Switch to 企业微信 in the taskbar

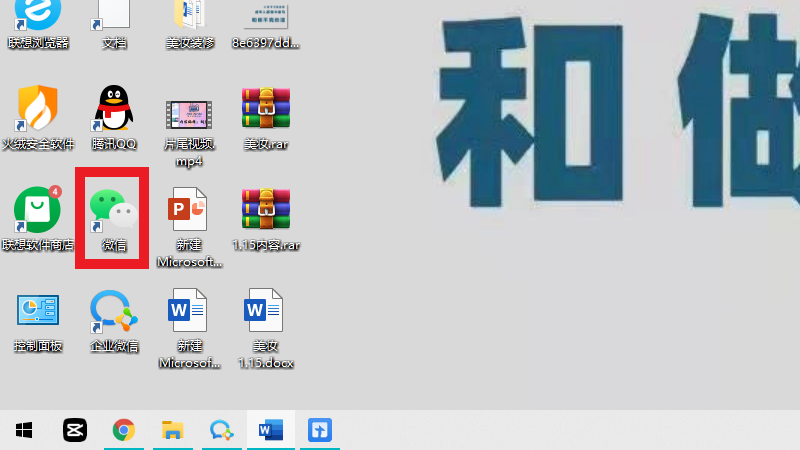[x=221, y=430]
